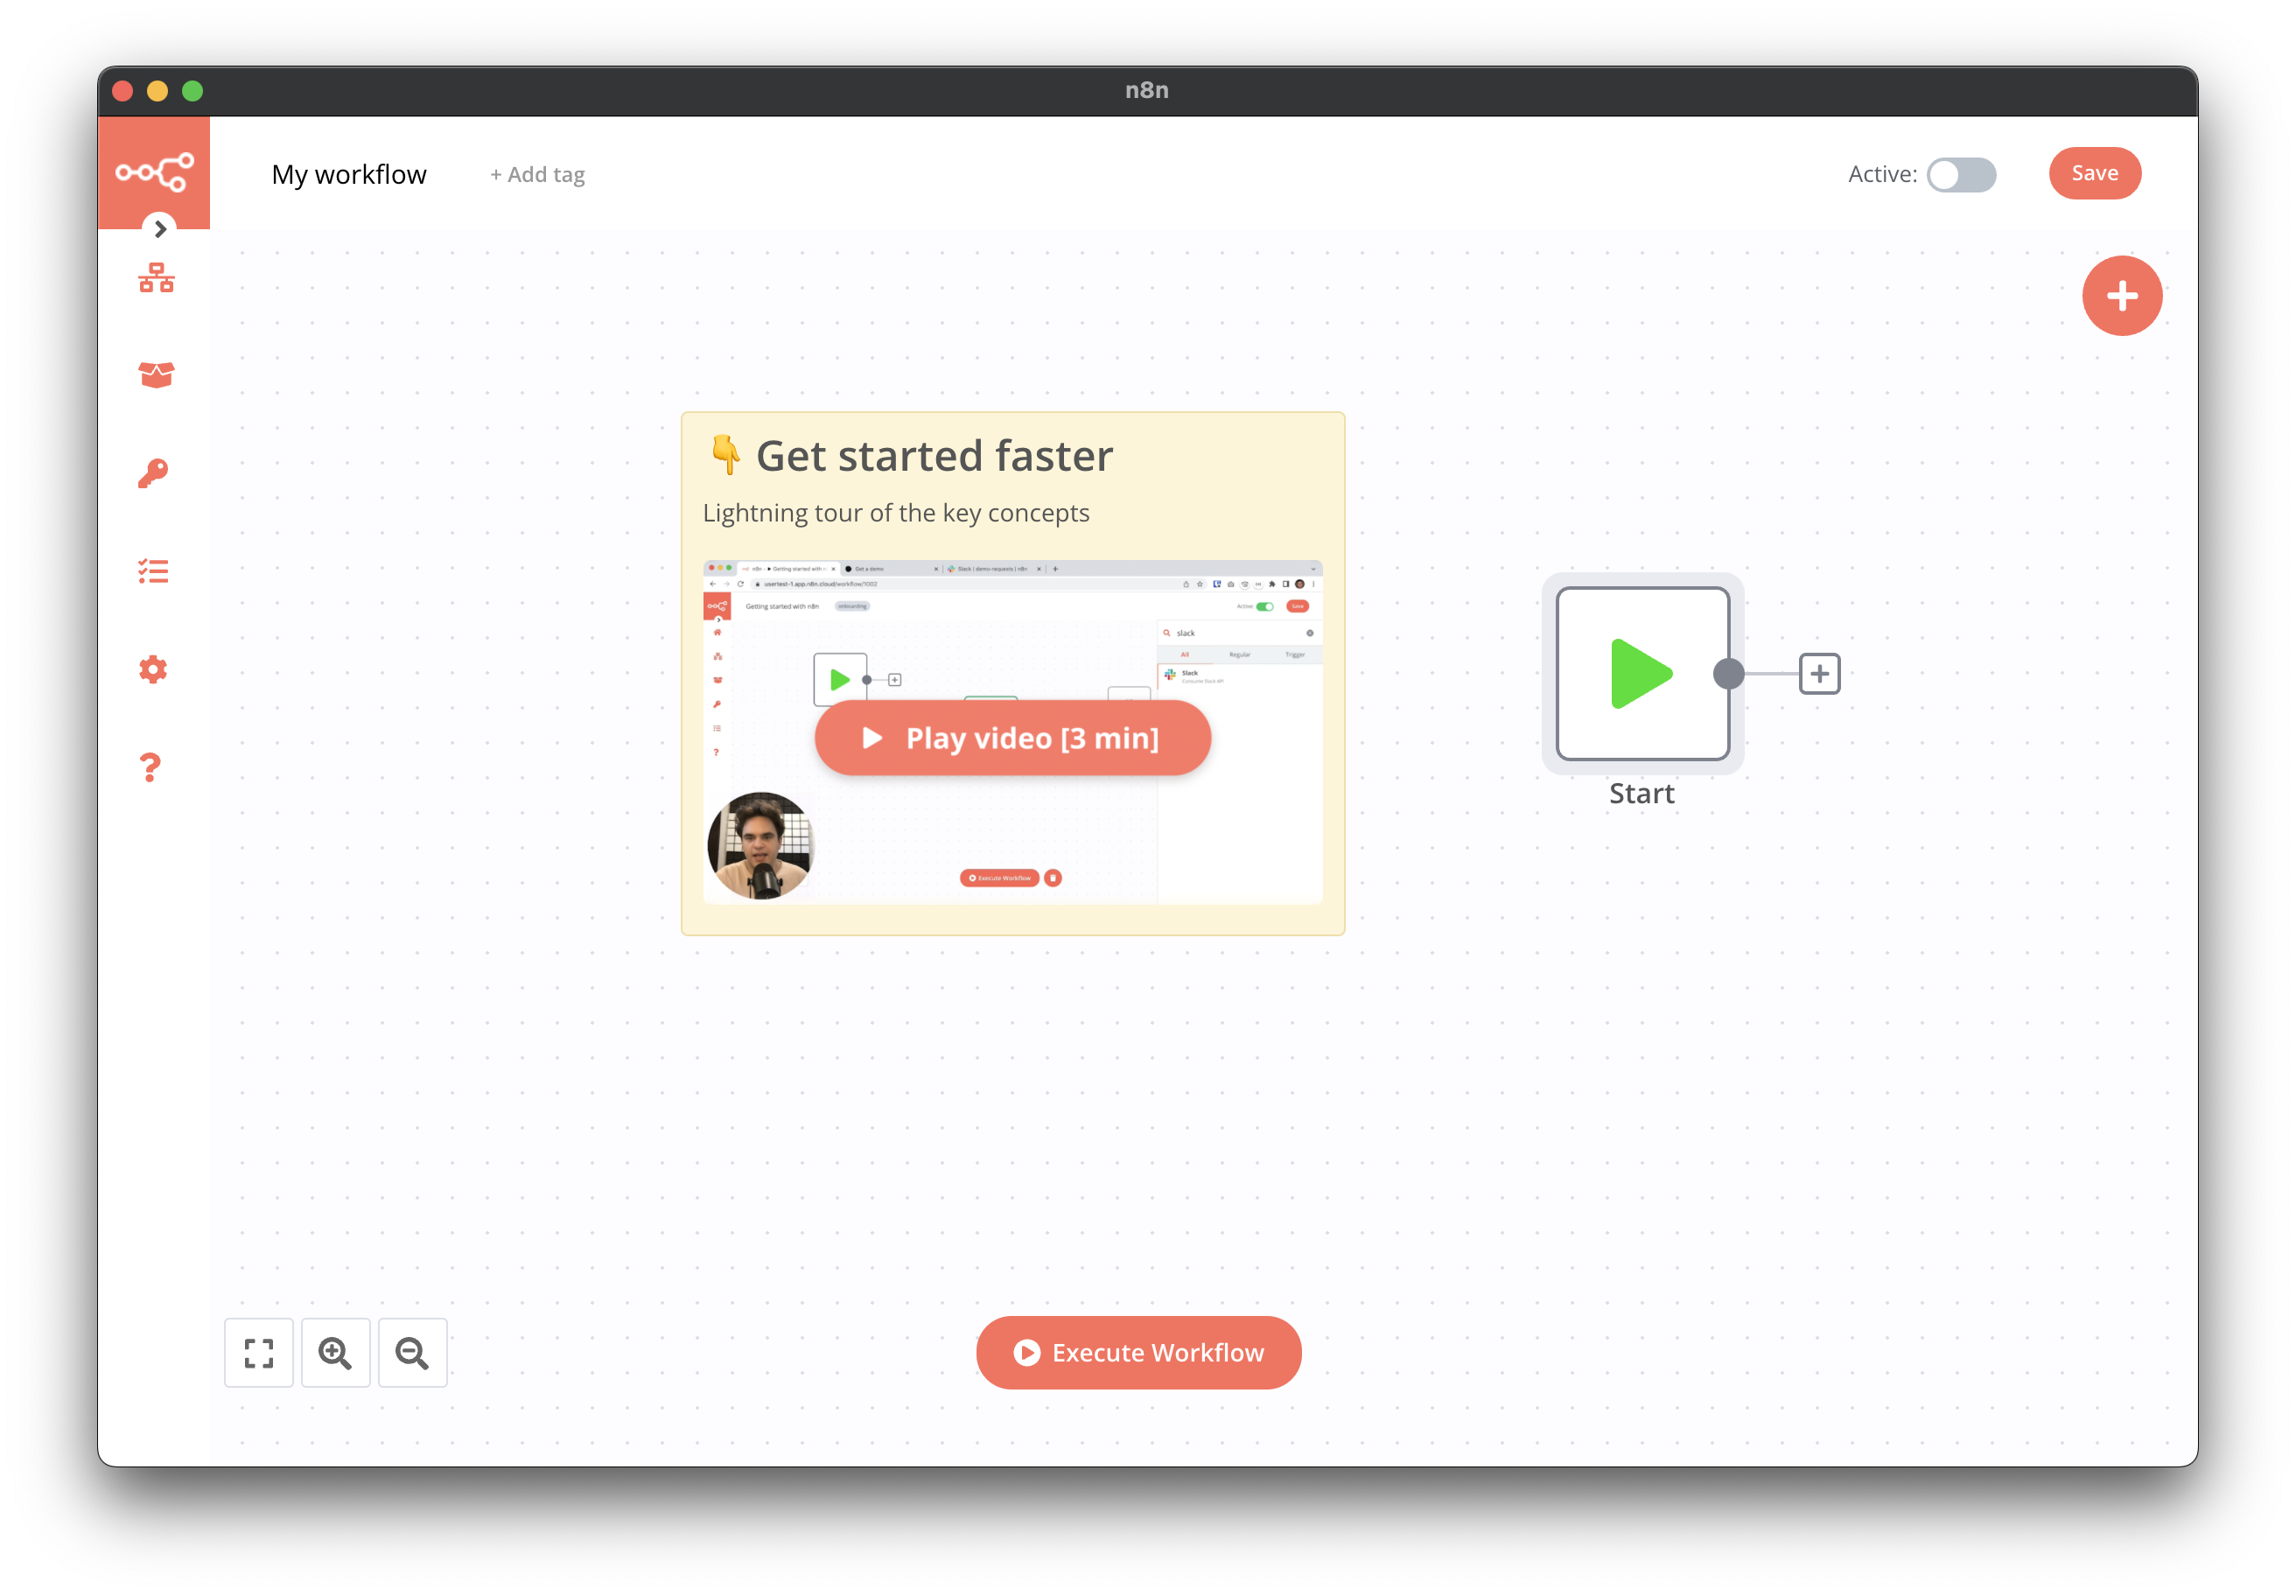The image size is (2296, 1596).
Task: Click the n8n logo in sidebar
Action: tap(154, 172)
